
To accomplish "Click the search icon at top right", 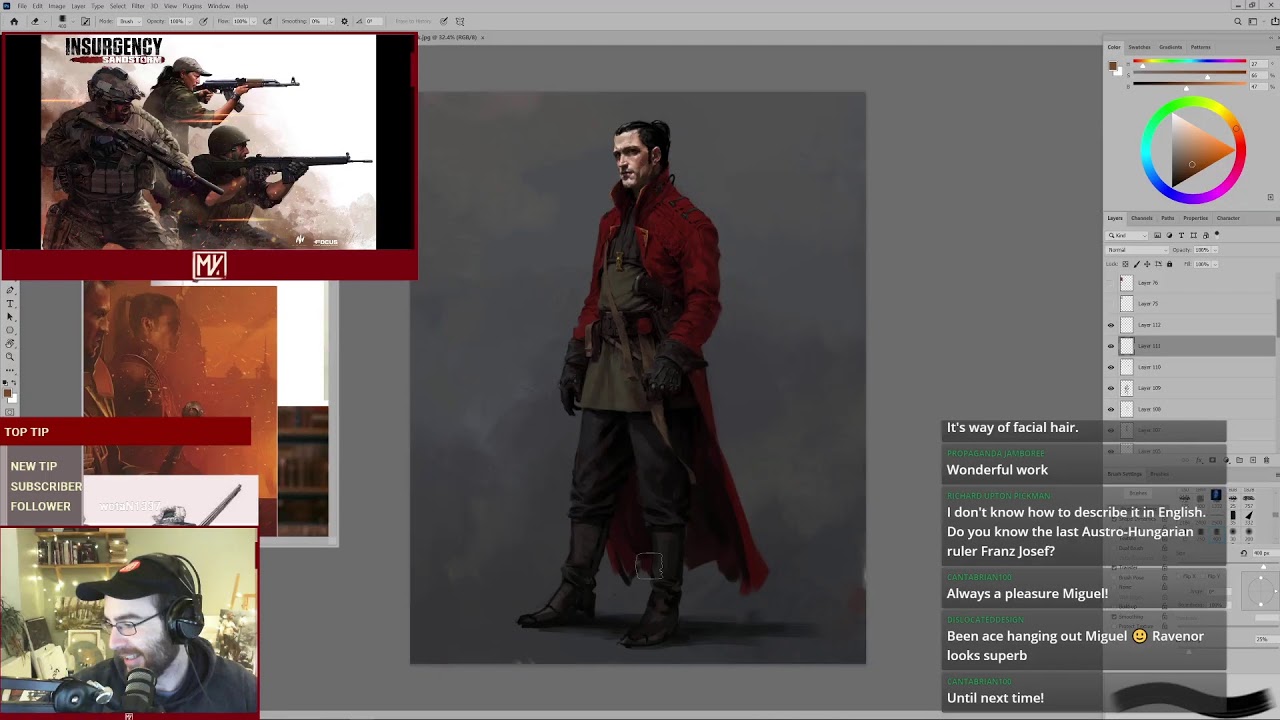I will (x=1238, y=21).
